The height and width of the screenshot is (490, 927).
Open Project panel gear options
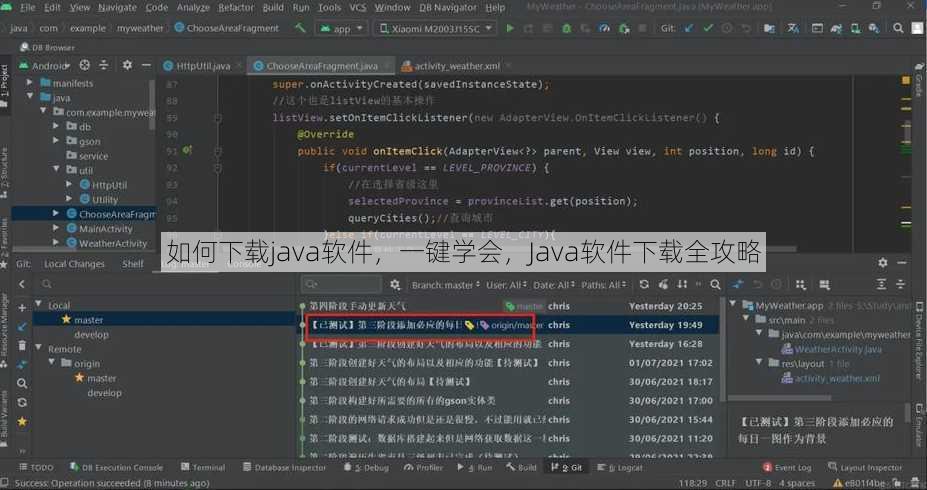coord(127,65)
